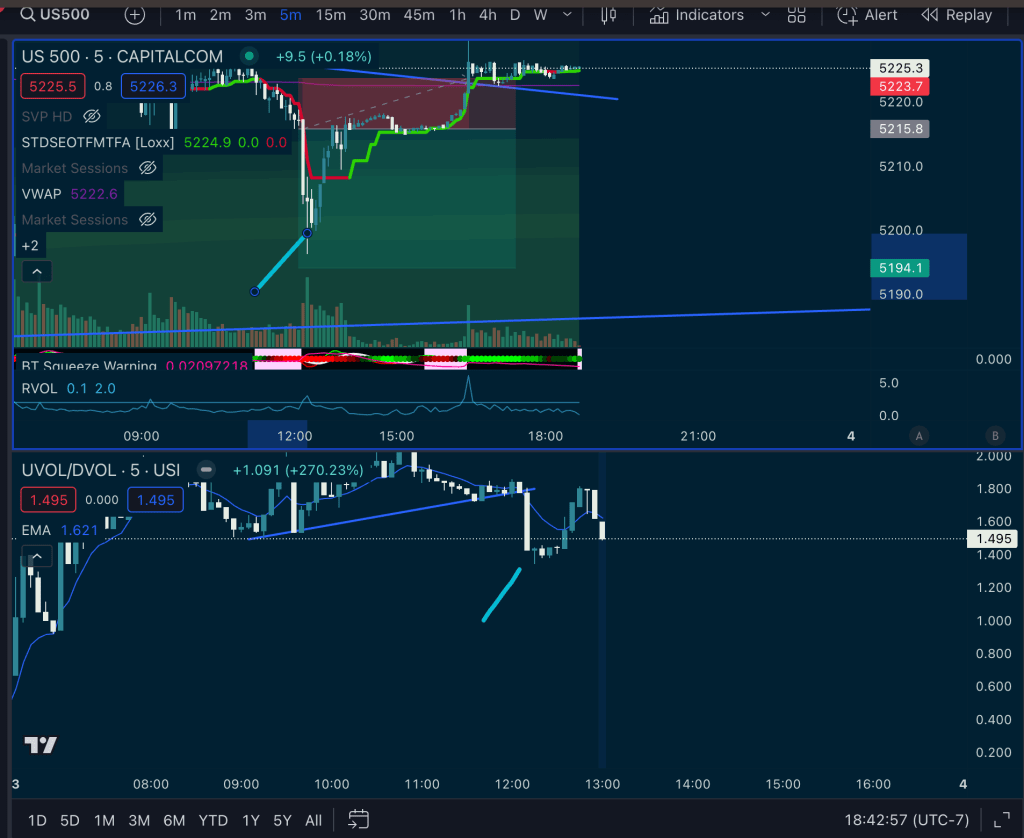The height and width of the screenshot is (838, 1024).
Task: Show the hidden SVP HD indicator
Action: pos(92,116)
